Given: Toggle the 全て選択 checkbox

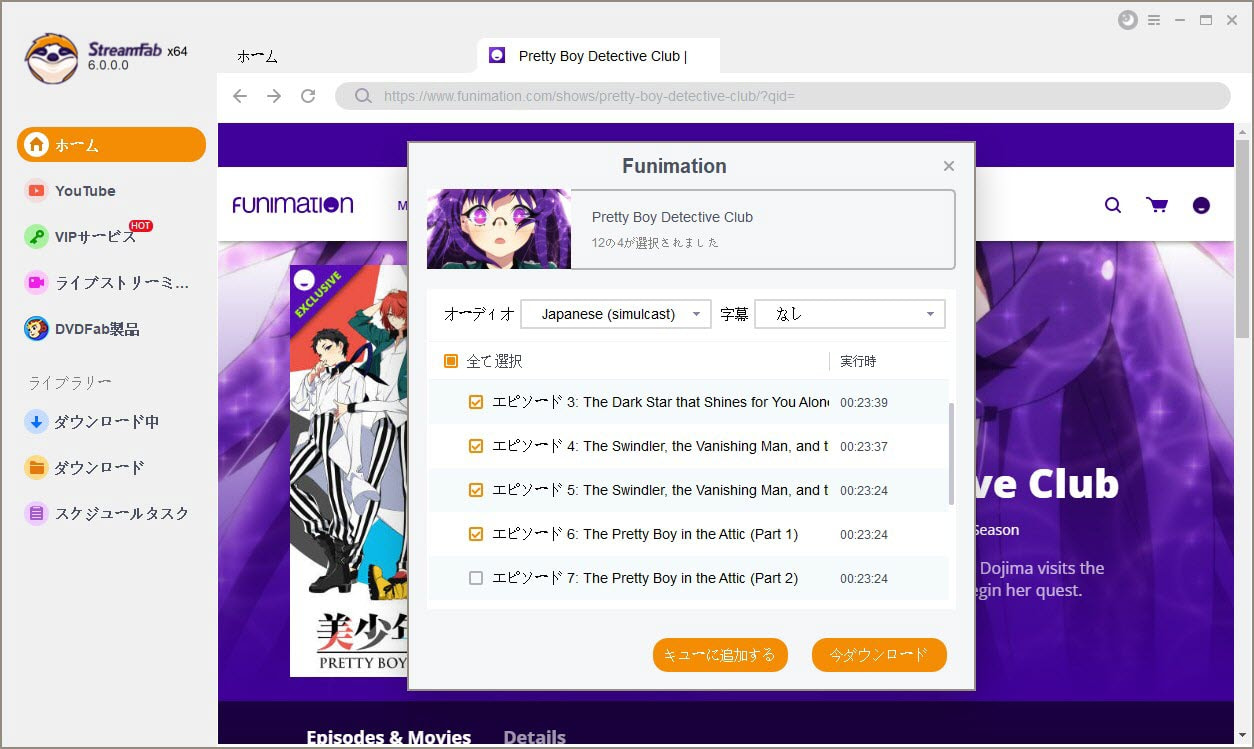Looking at the screenshot, I should tap(451, 361).
